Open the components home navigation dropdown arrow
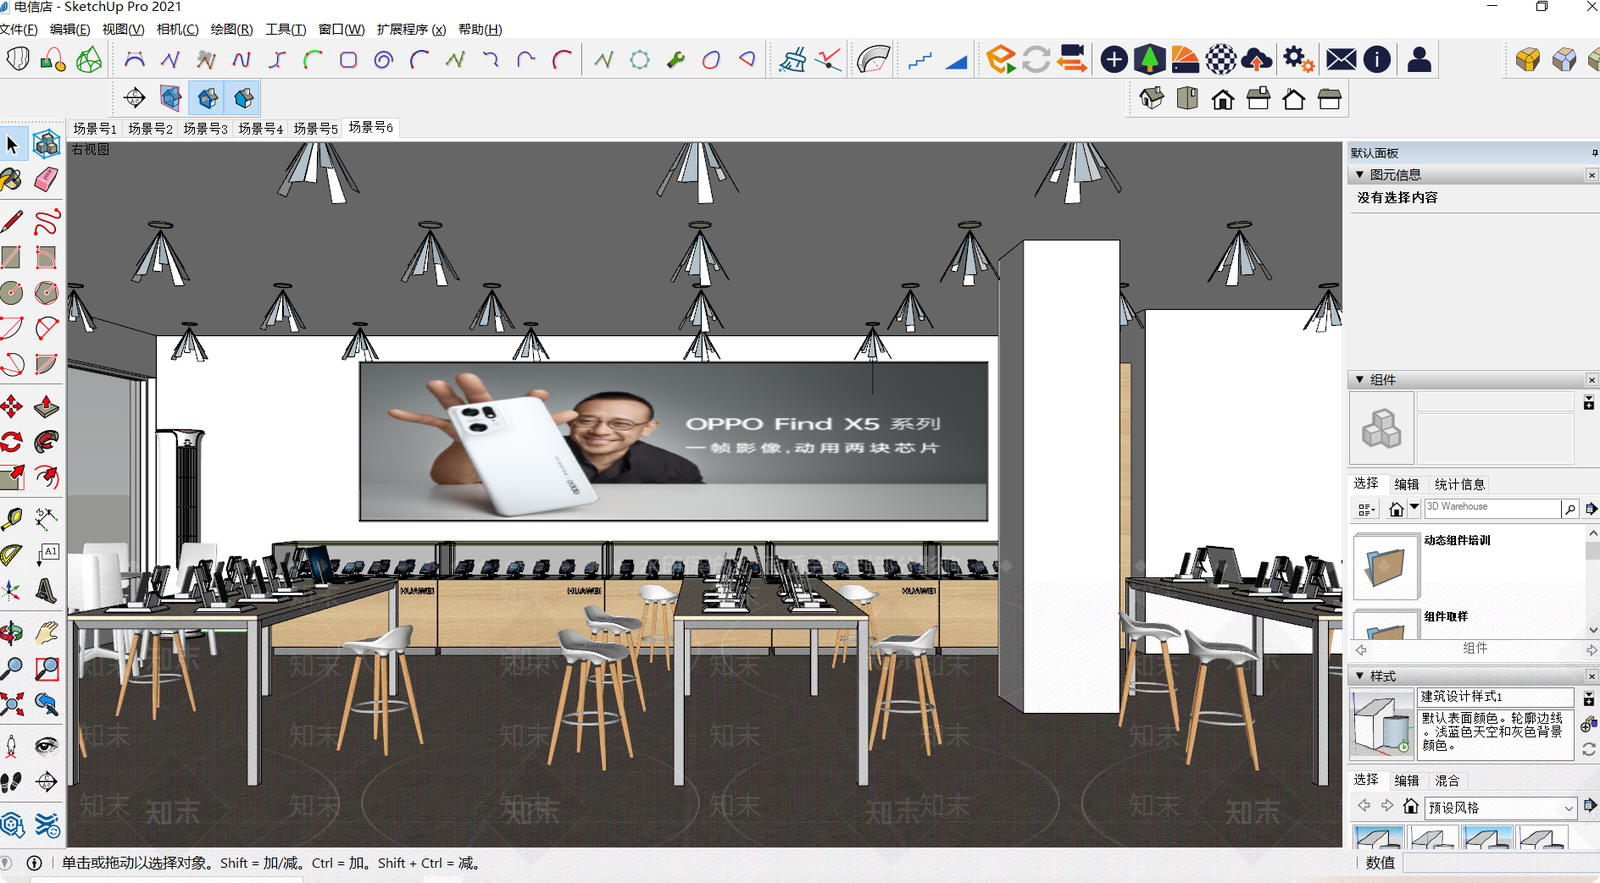Image resolution: width=1600 pixels, height=883 pixels. pos(1415,508)
